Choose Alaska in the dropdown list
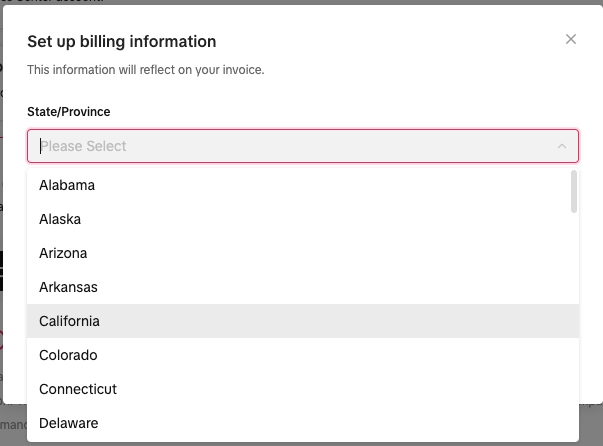Screen dimensions: 603x446 [60, 219]
